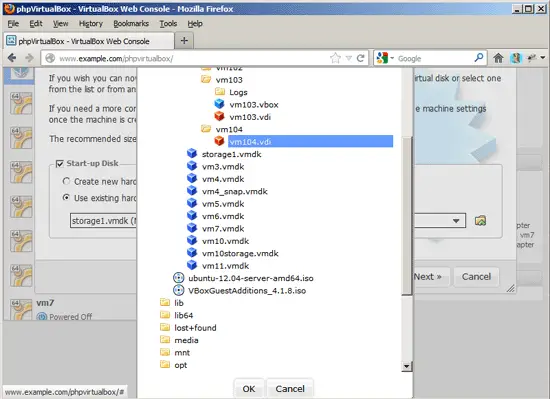Click Firefox home button
Screen dimensions: 550x399
coord(498,58)
